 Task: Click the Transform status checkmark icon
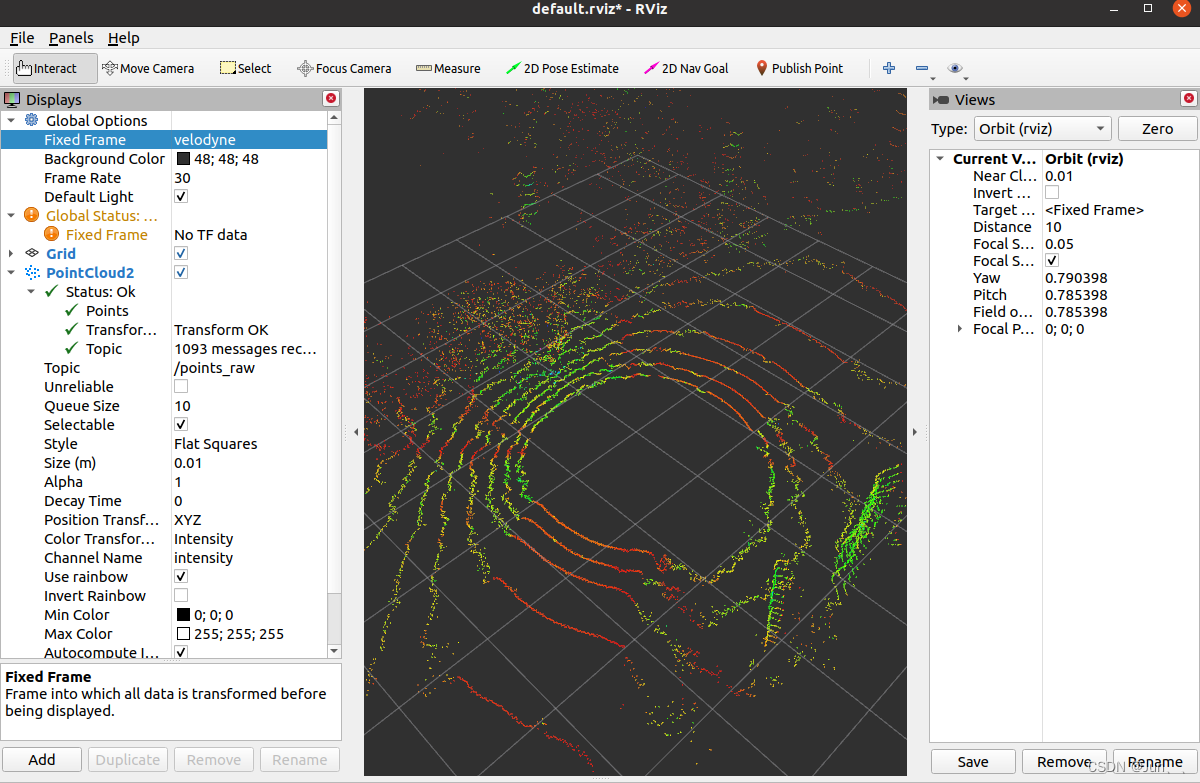point(71,330)
